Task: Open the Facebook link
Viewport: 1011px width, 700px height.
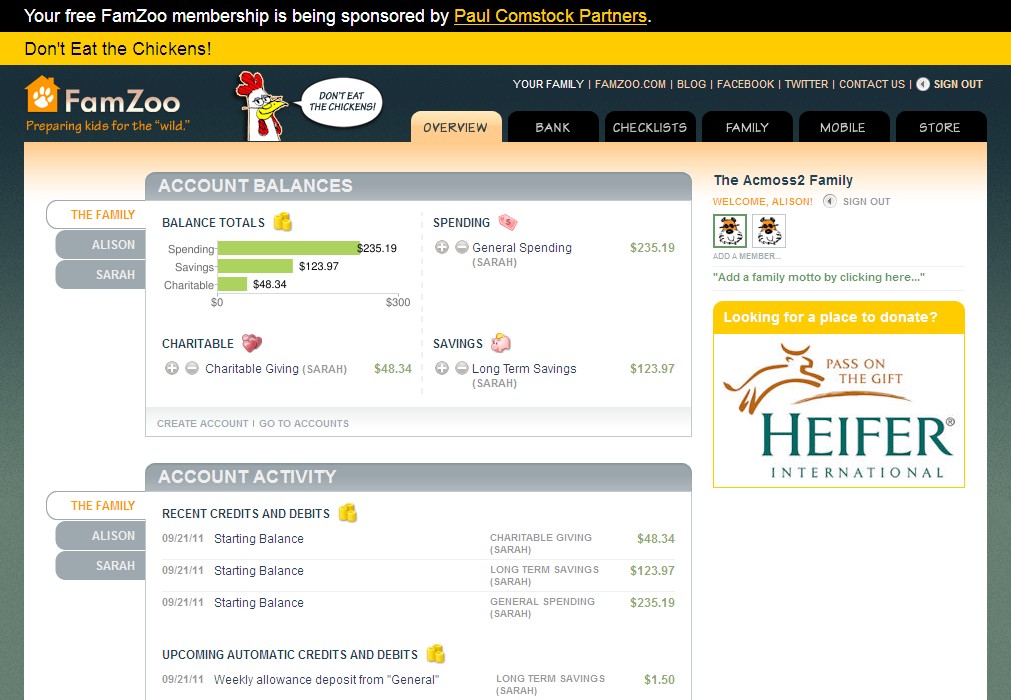Action: point(745,84)
